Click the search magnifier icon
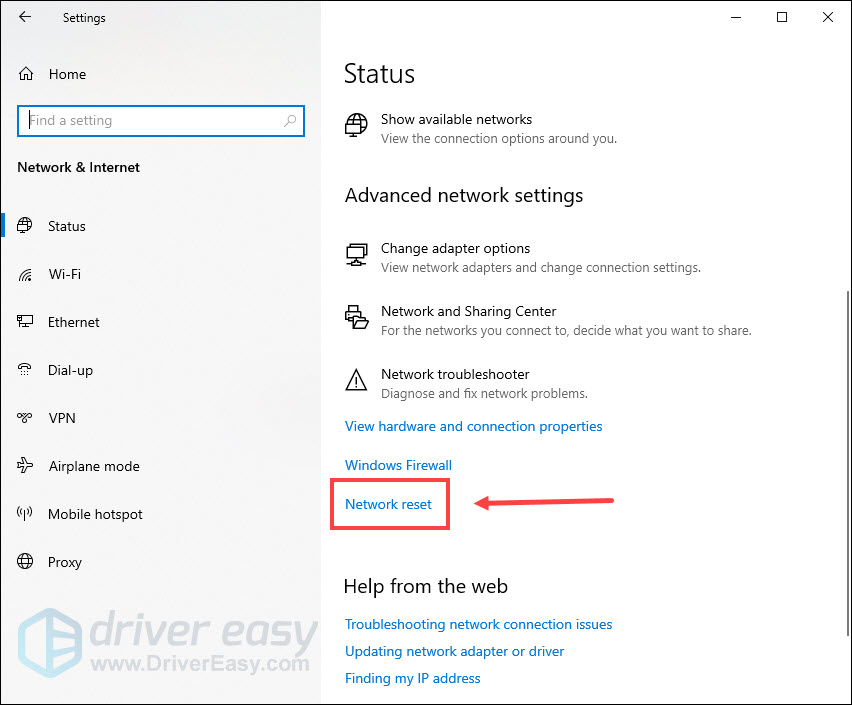 click(x=290, y=121)
